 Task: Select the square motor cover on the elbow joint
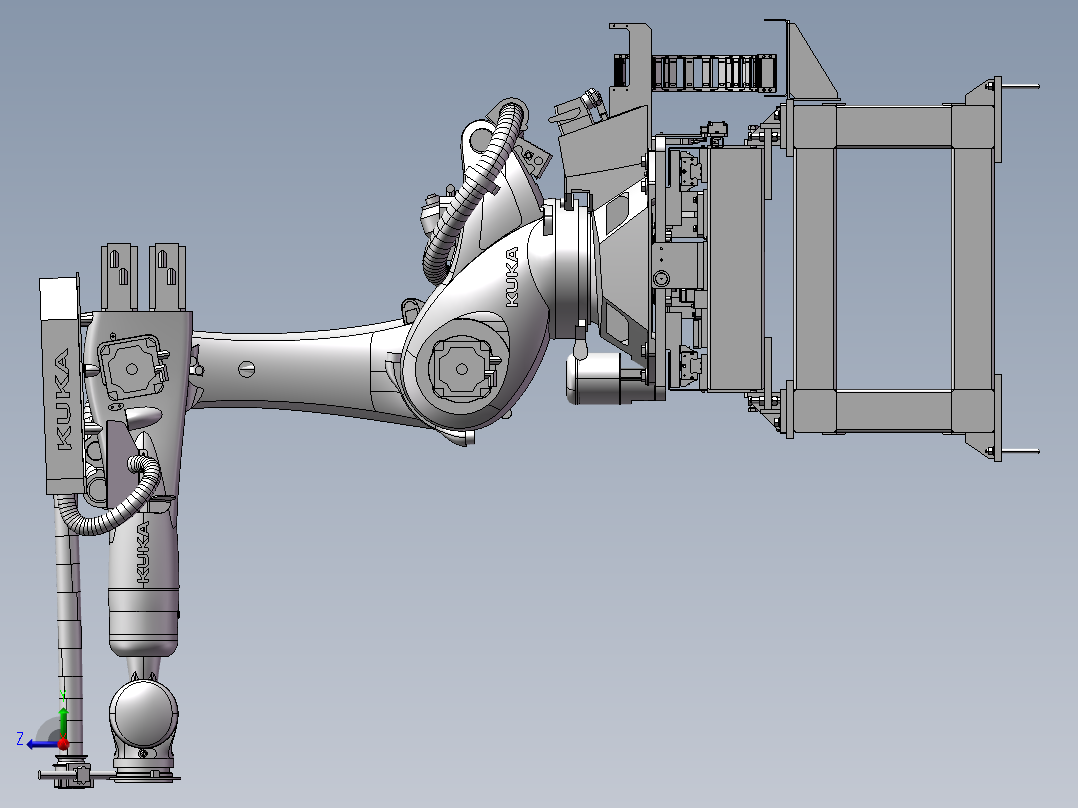(462, 369)
